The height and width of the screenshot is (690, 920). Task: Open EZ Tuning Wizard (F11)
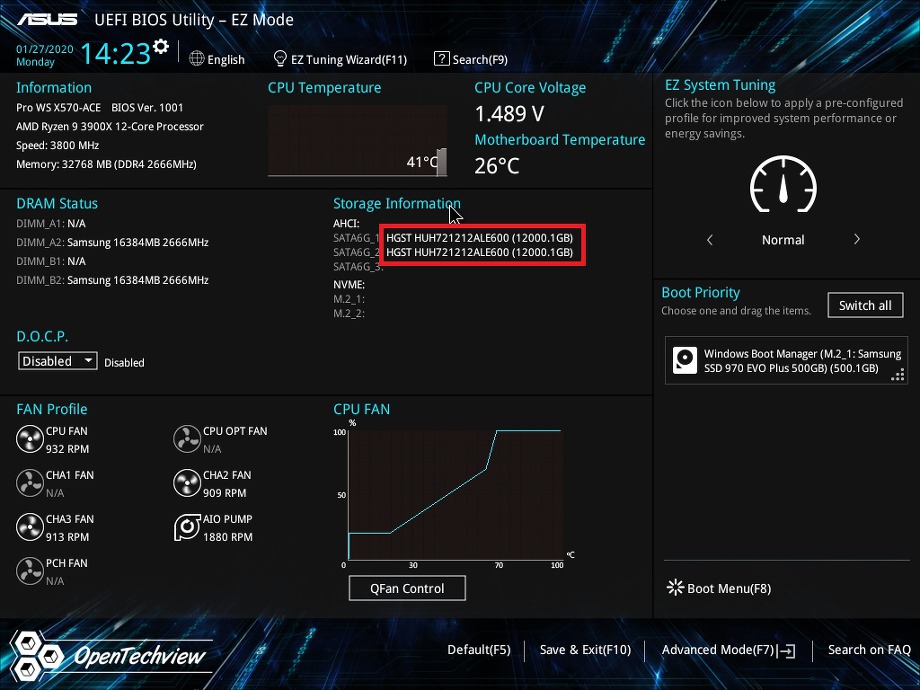(340, 59)
